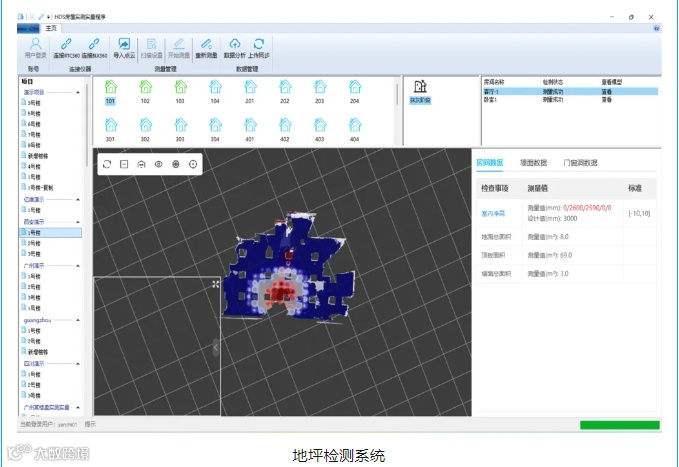Click 查看 in the 客厅-1 row
This screenshot has height=467, width=679.
[x=607, y=92]
